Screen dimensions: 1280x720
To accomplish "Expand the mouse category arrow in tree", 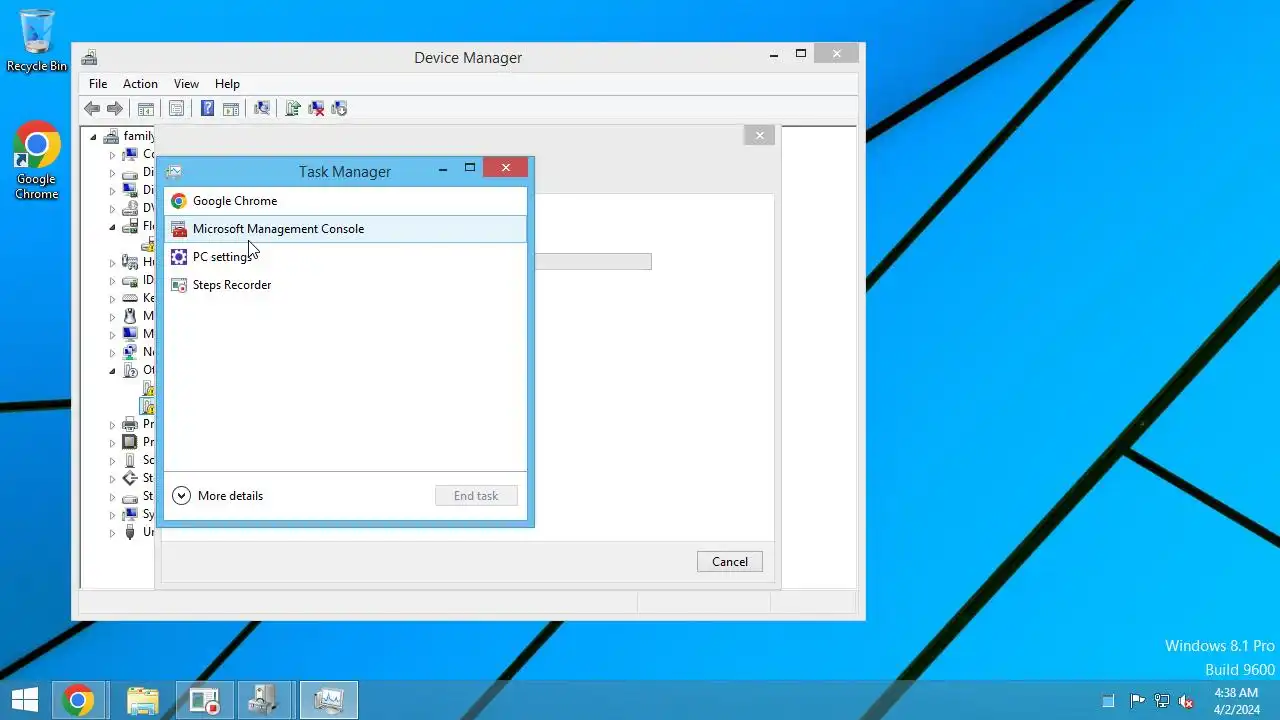I will click(112, 316).
